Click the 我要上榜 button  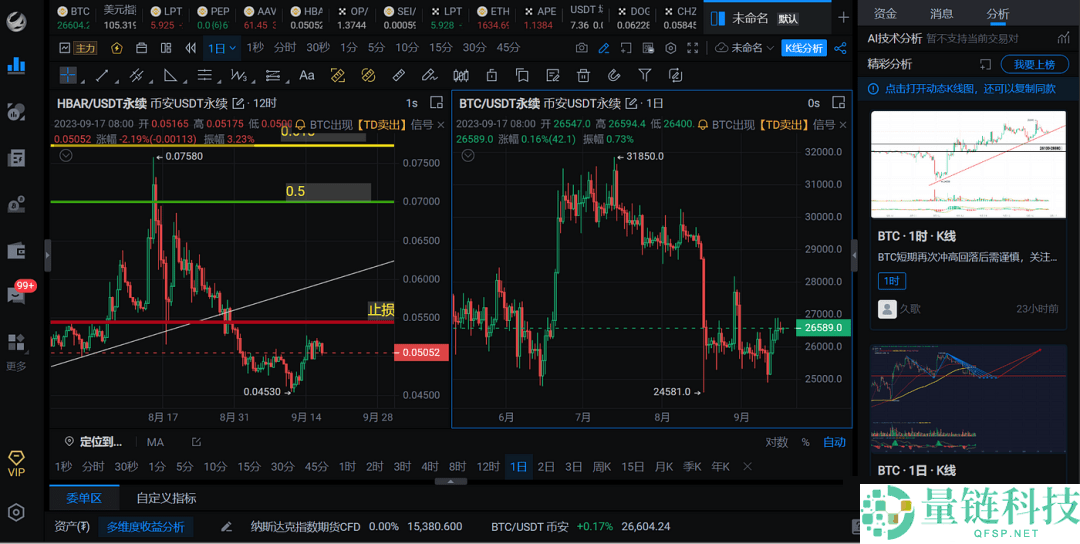coord(1033,64)
